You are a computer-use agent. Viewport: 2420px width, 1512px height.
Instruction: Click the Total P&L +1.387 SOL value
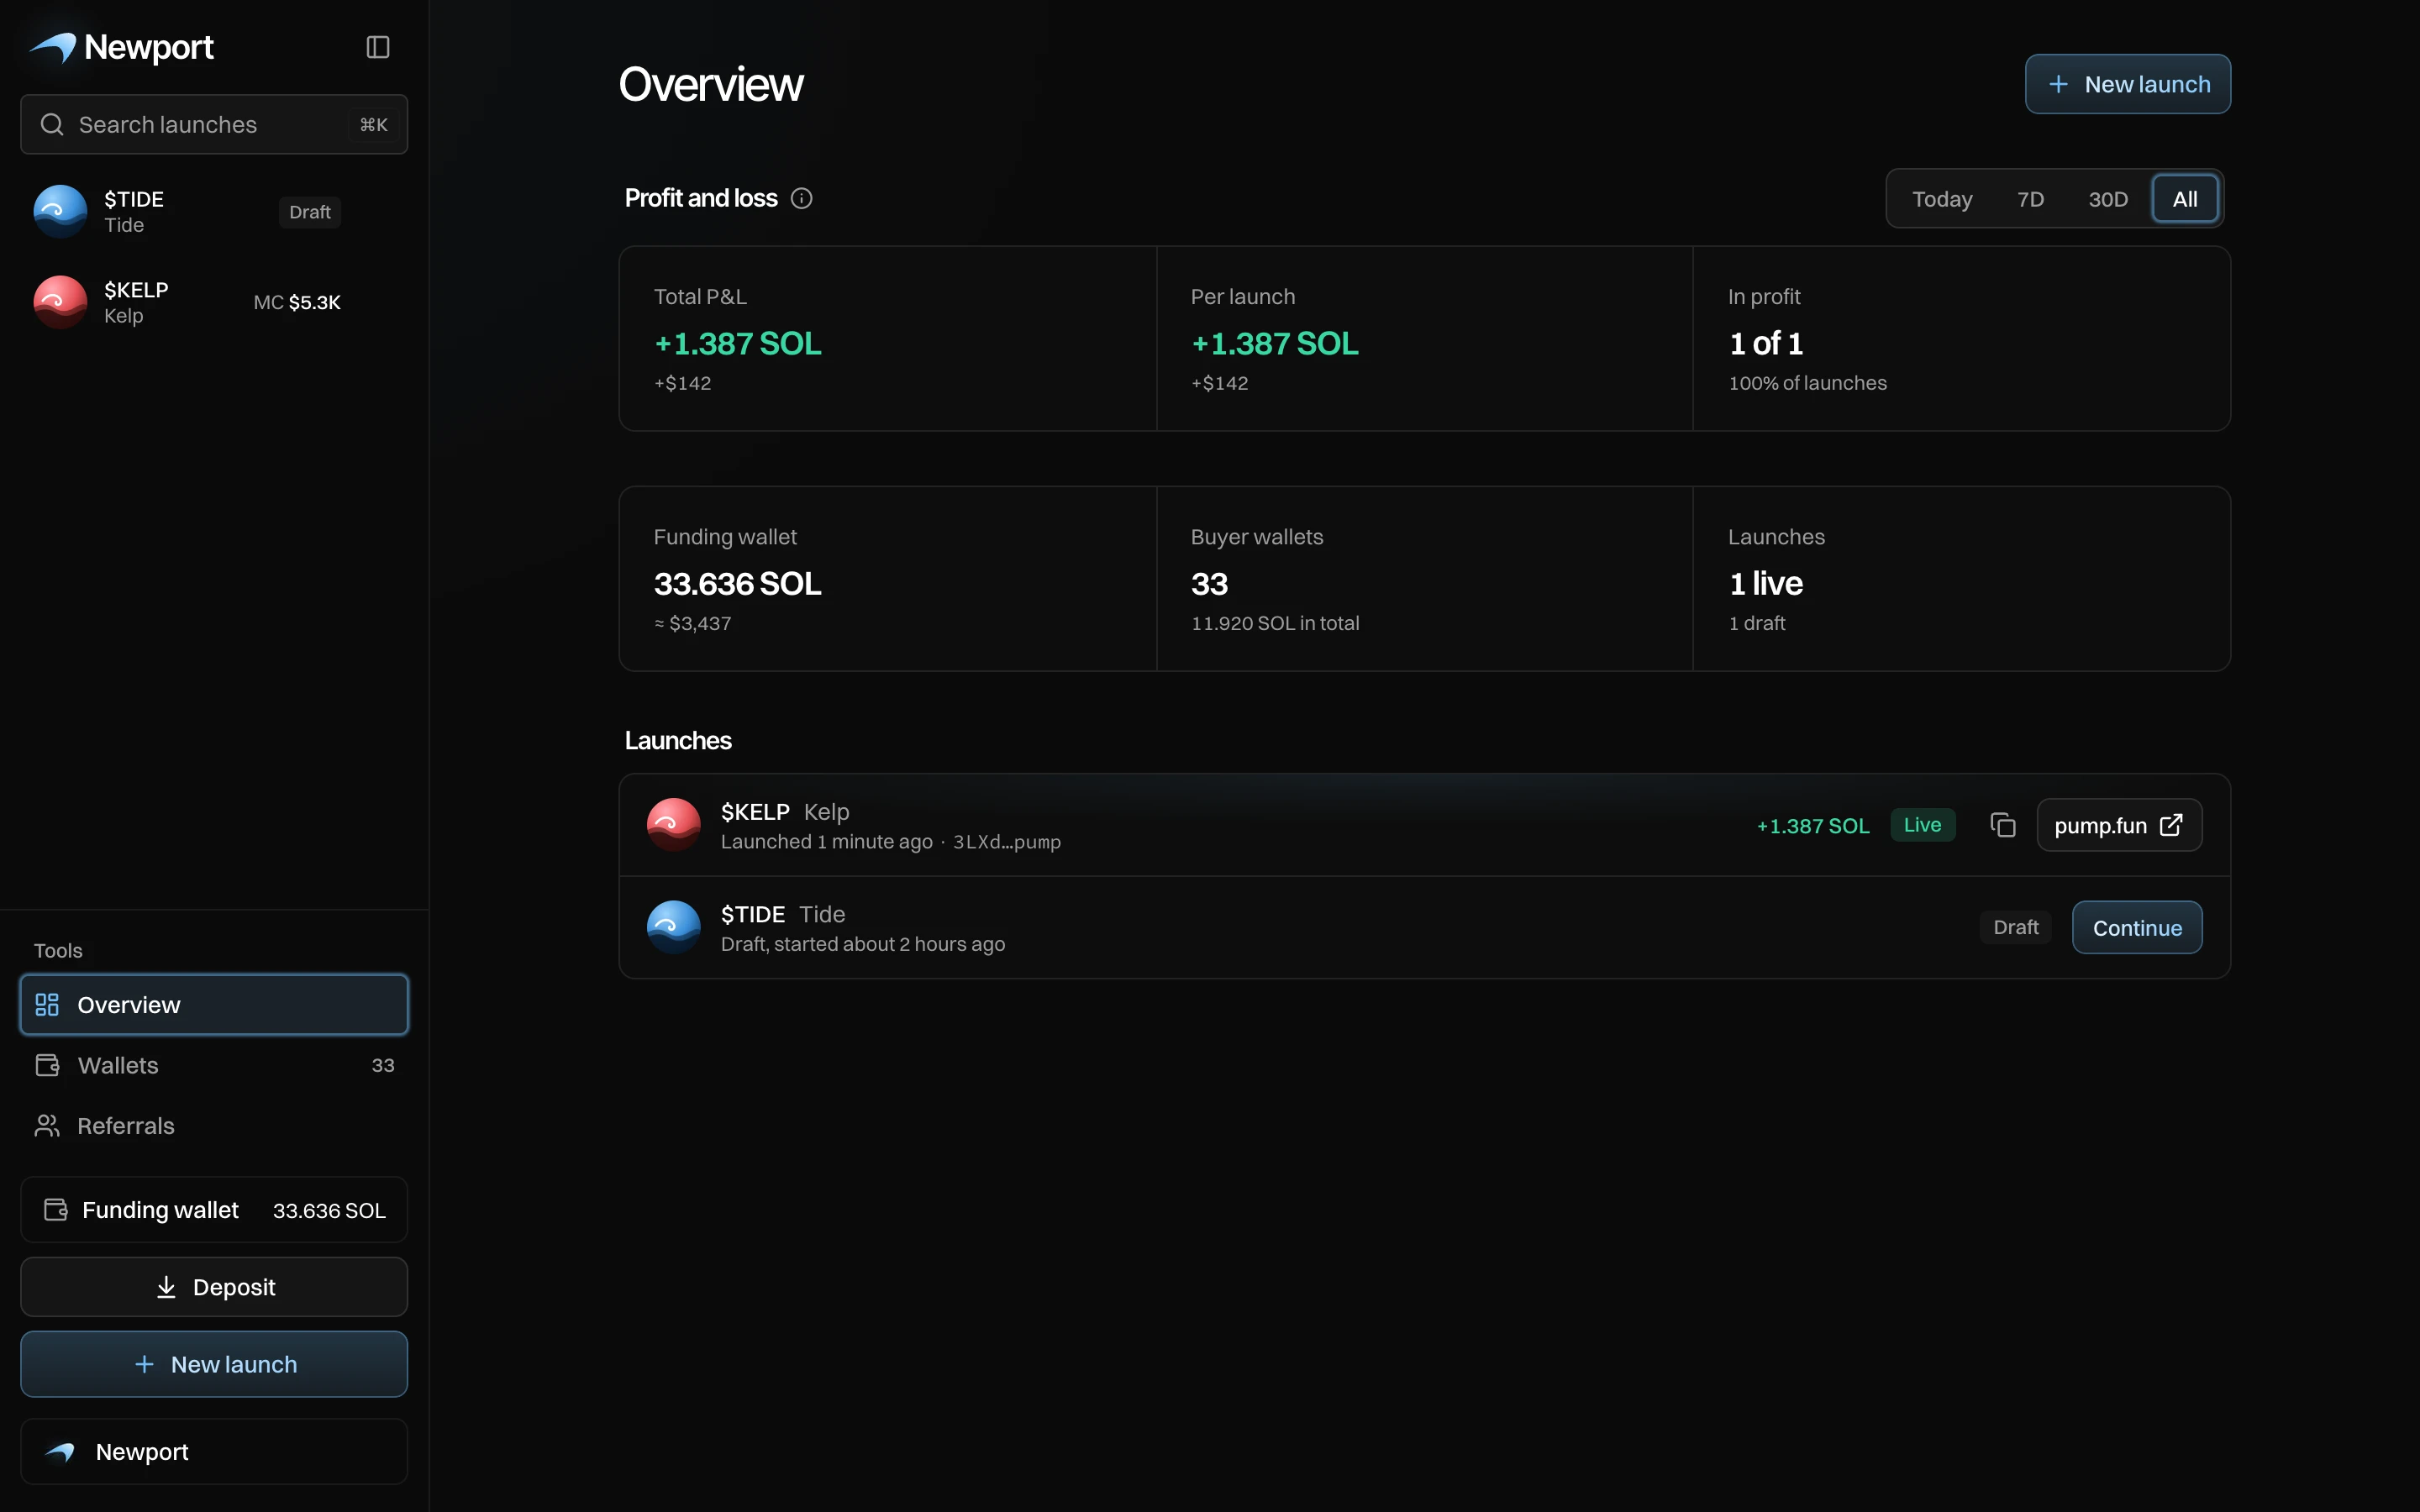pyautogui.click(x=738, y=343)
